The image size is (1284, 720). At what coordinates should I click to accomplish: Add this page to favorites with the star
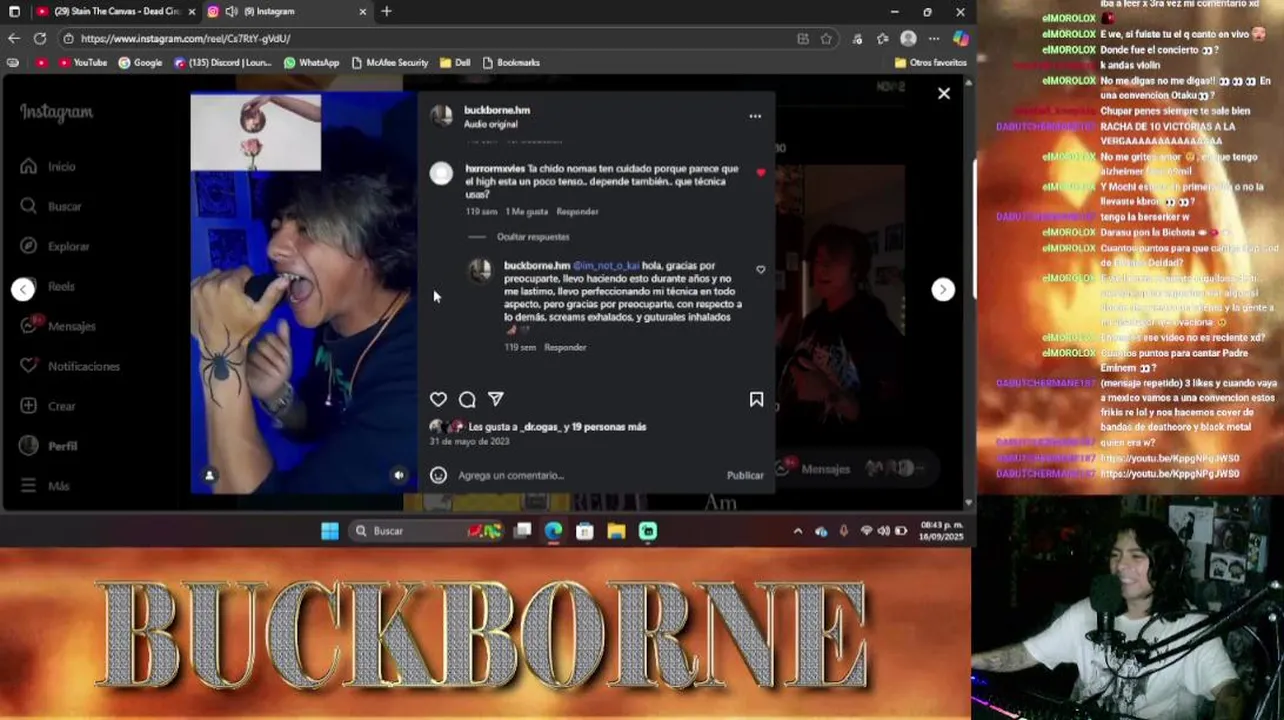click(826, 39)
